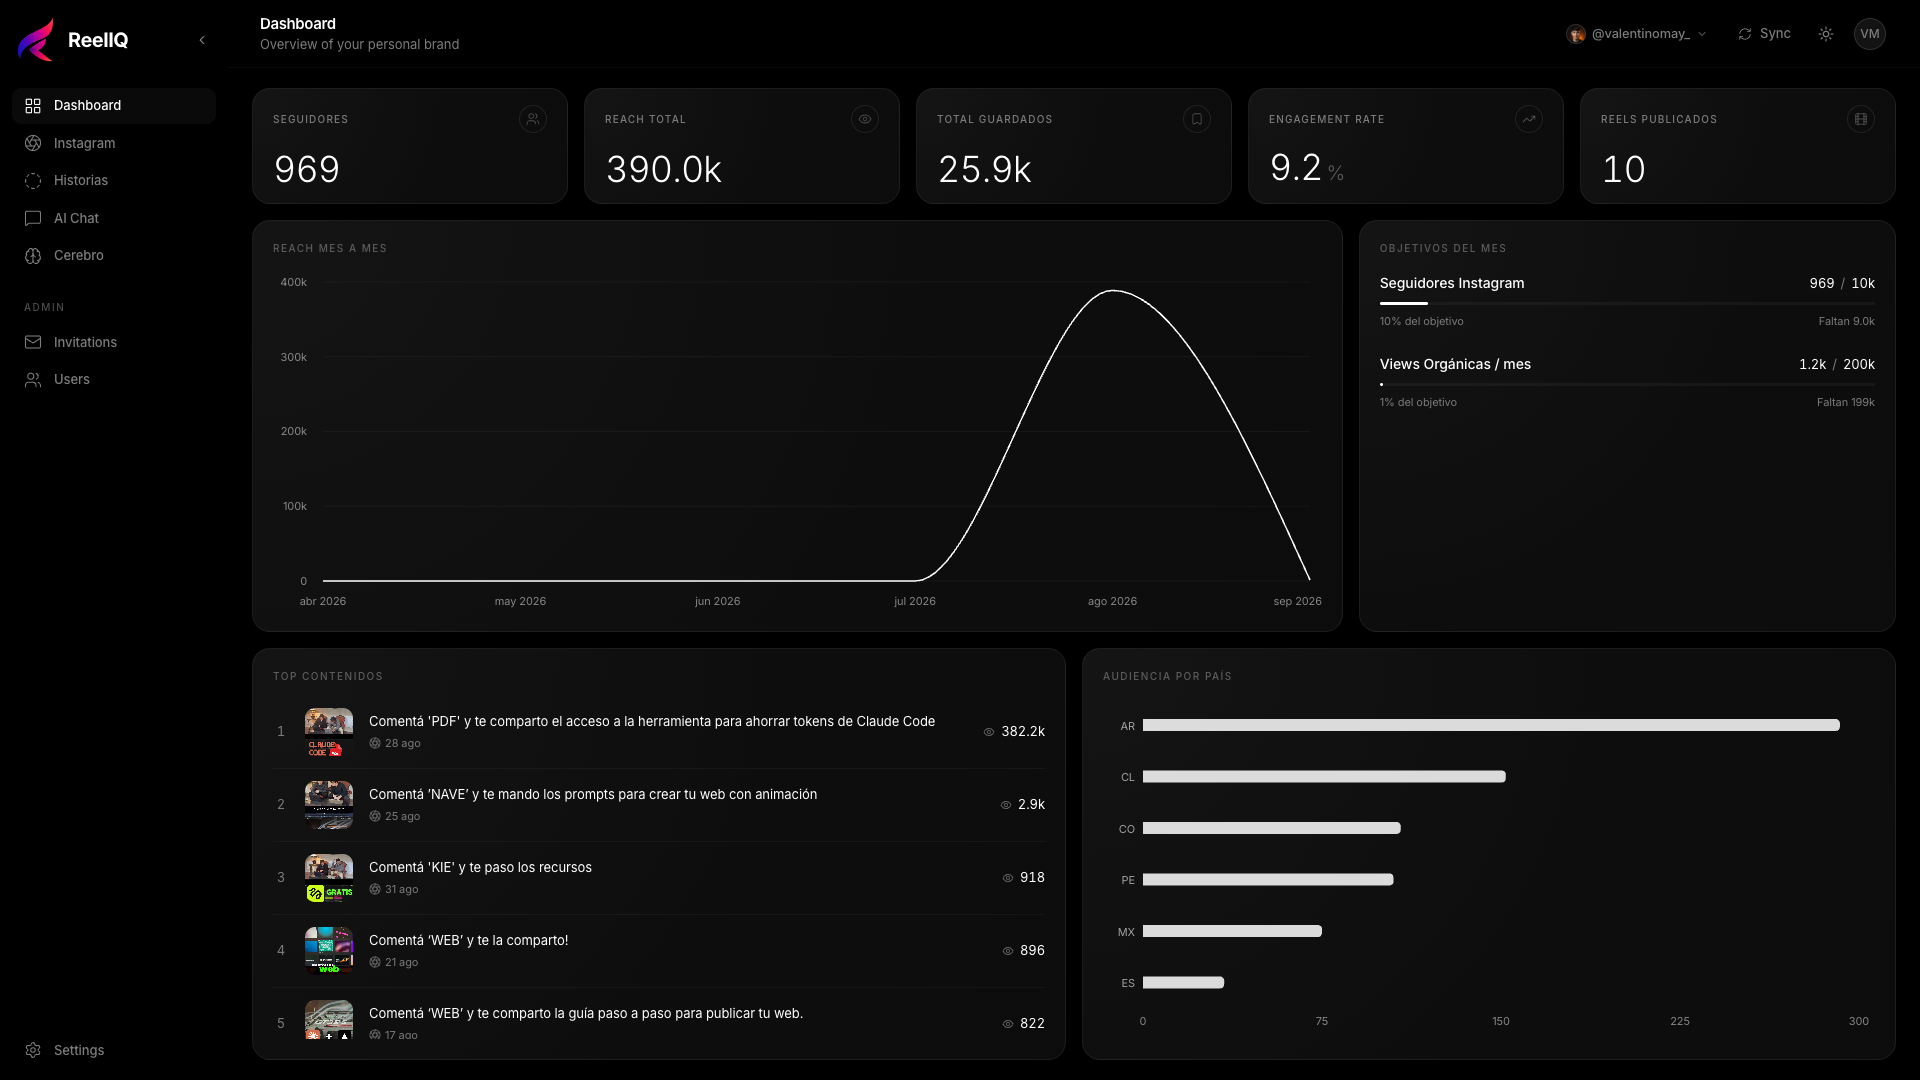1920x1080 pixels.
Task: Click the 'ago 2026' chart axis label
Action: pyautogui.click(x=1112, y=601)
